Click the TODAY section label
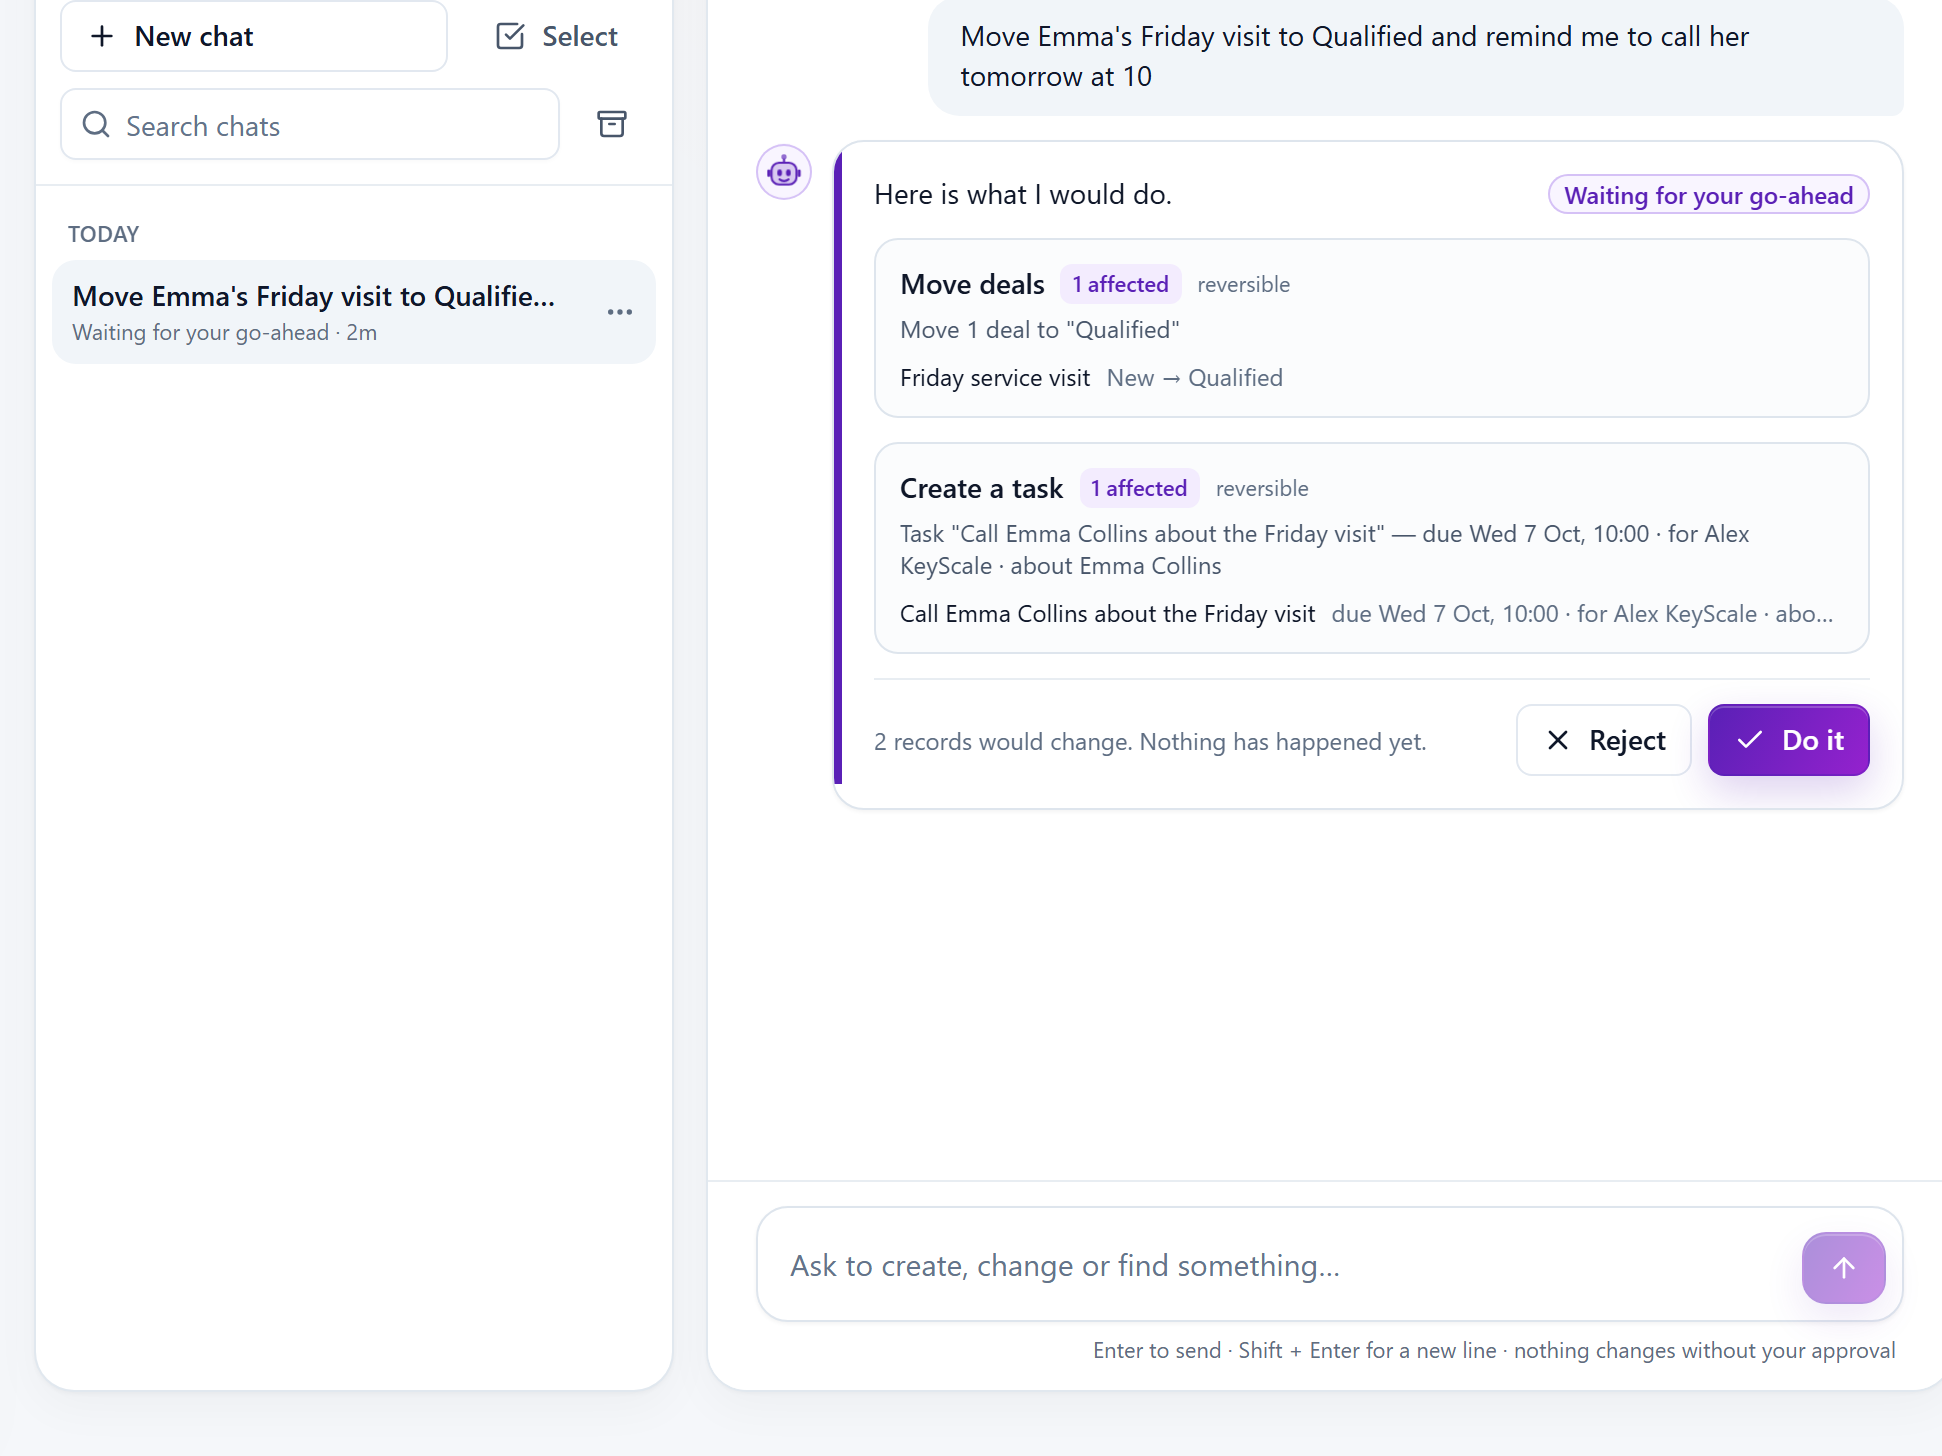This screenshot has height=1456, width=1942. (x=103, y=234)
